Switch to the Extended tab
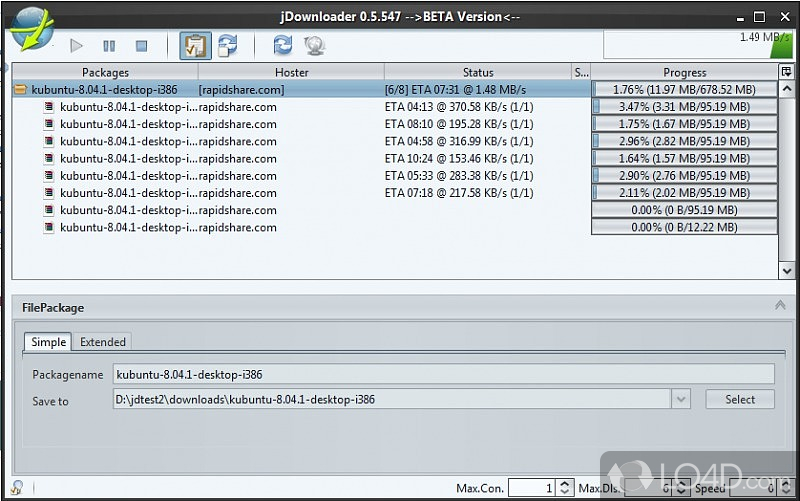 (x=103, y=342)
